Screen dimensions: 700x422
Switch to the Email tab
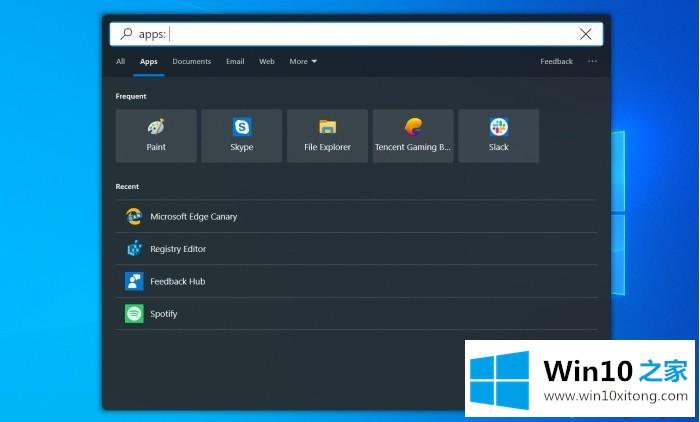pos(235,61)
